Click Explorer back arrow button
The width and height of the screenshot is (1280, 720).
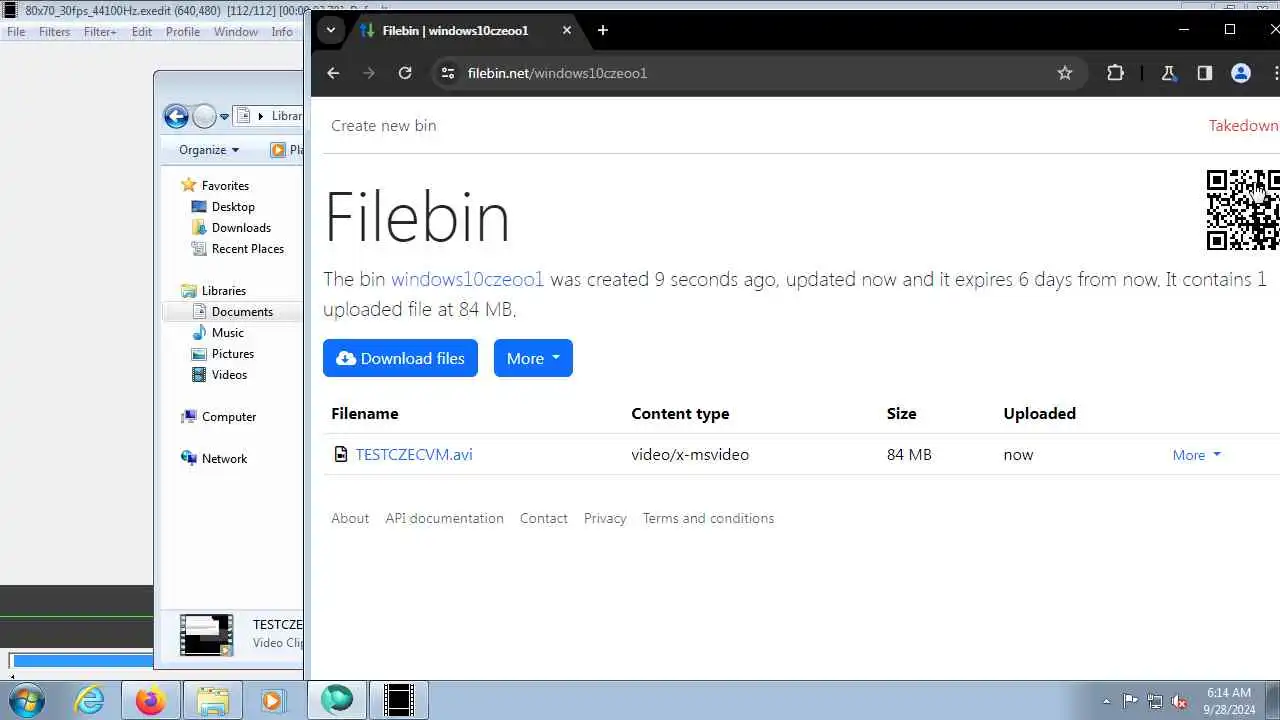click(x=176, y=117)
